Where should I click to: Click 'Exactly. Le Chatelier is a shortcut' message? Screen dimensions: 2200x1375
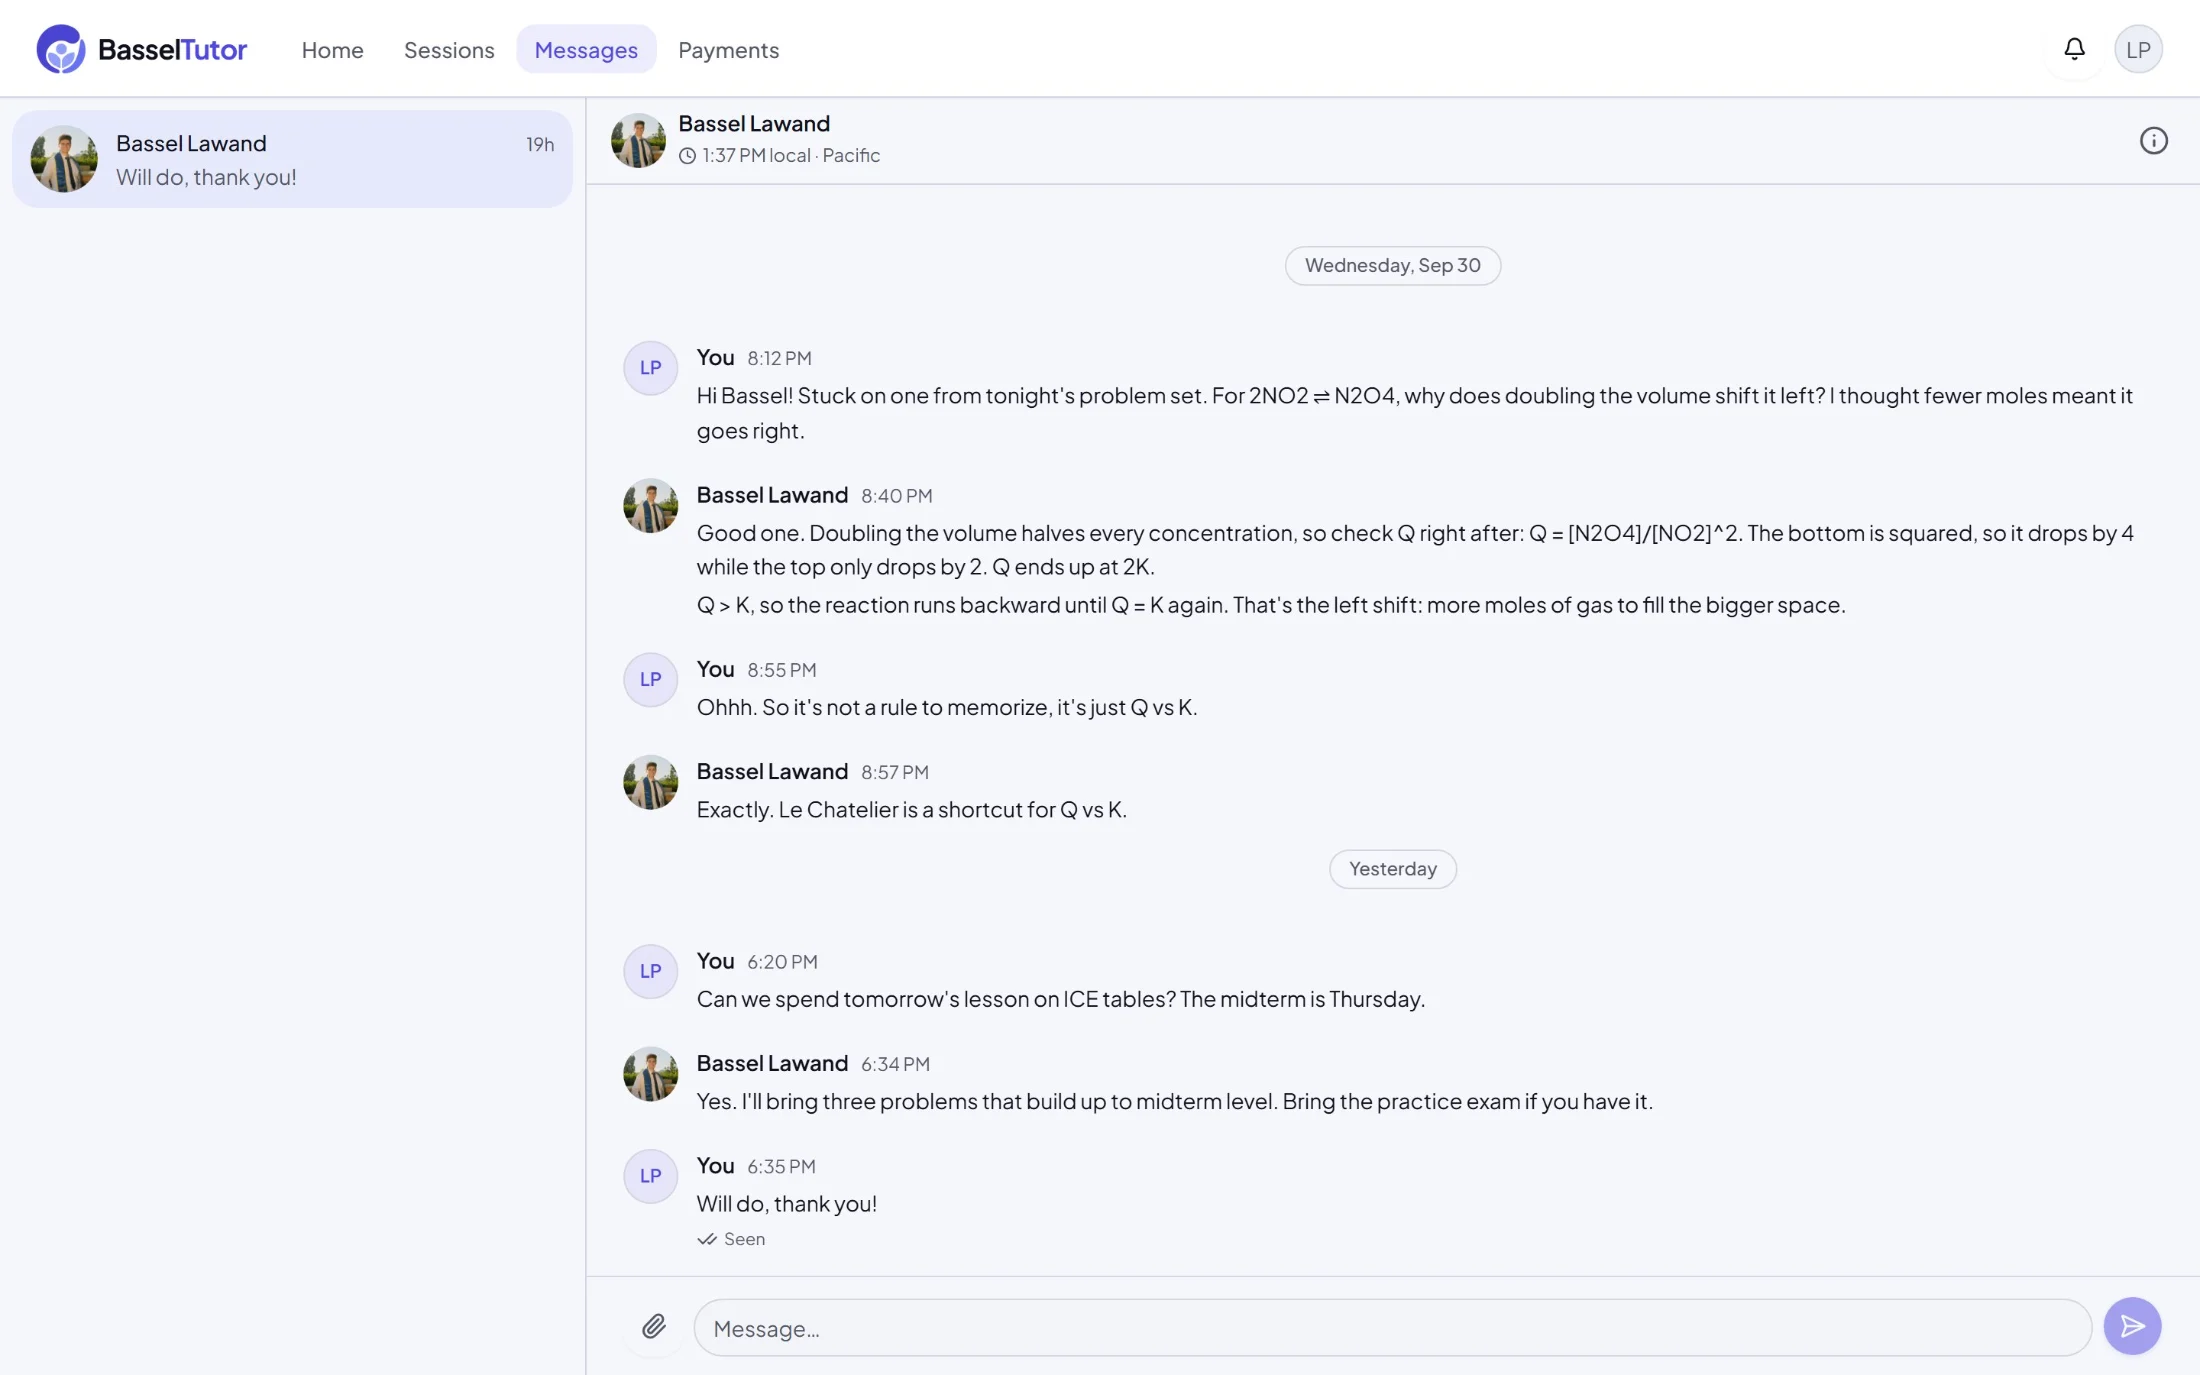(911, 809)
